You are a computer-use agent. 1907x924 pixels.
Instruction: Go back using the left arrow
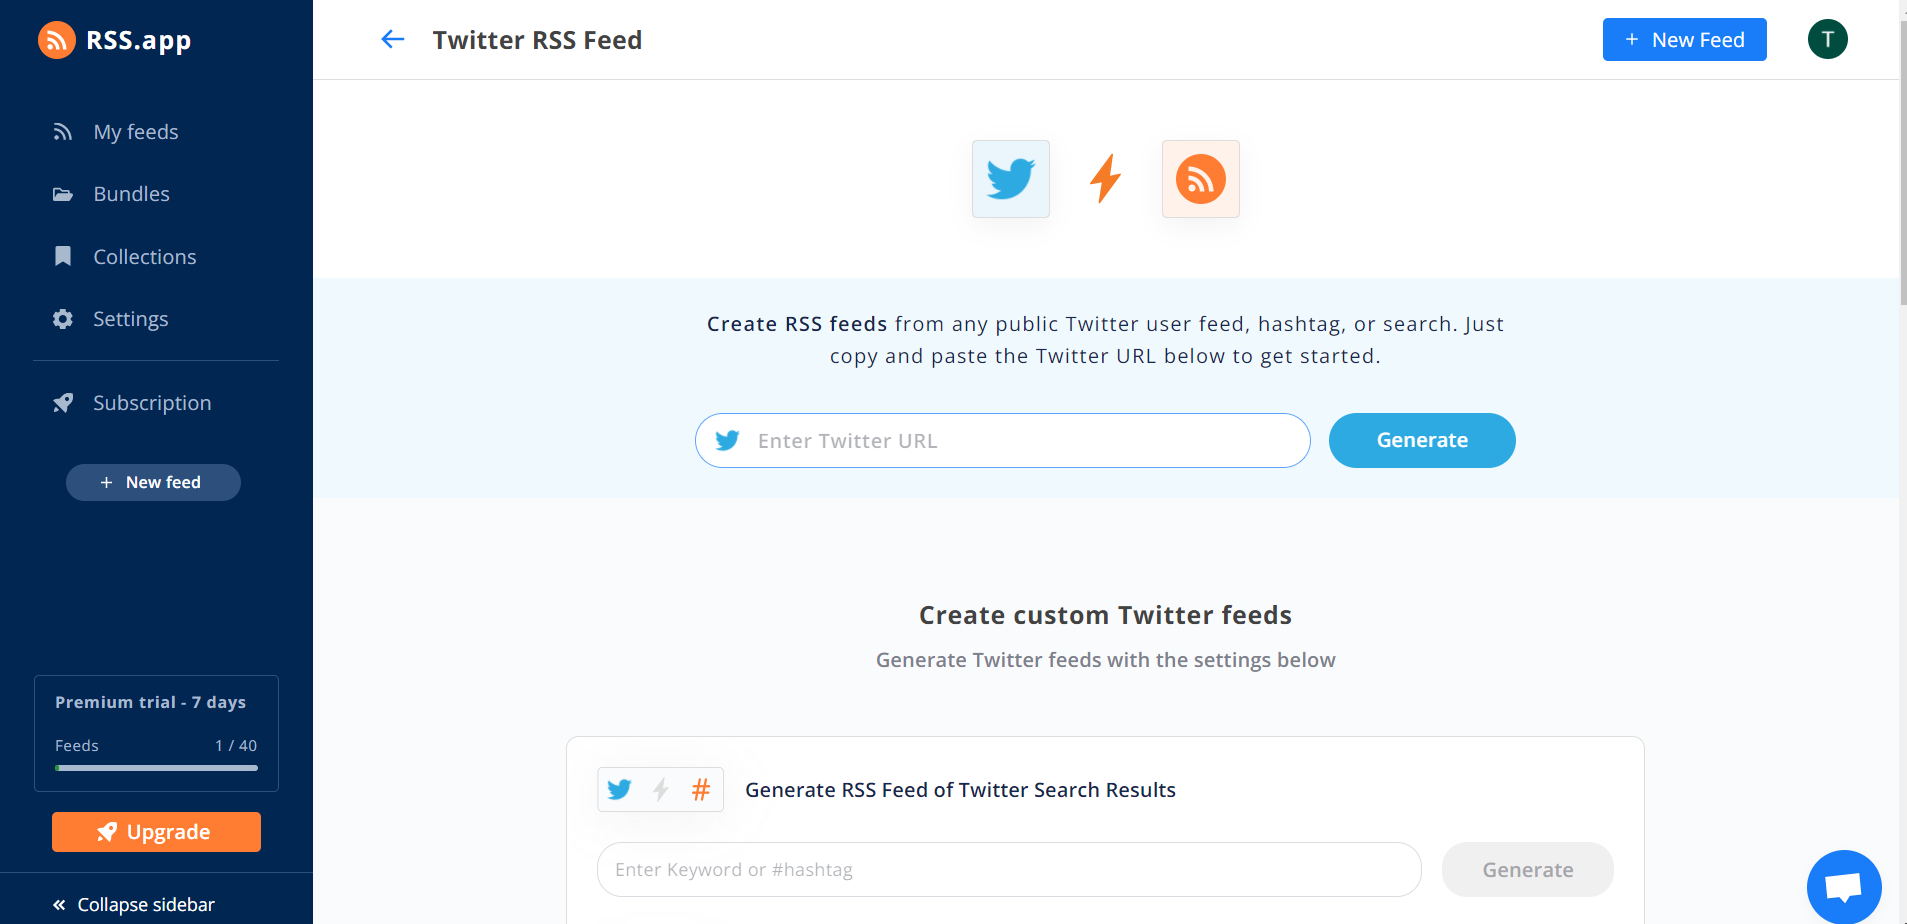click(x=393, y=39)
